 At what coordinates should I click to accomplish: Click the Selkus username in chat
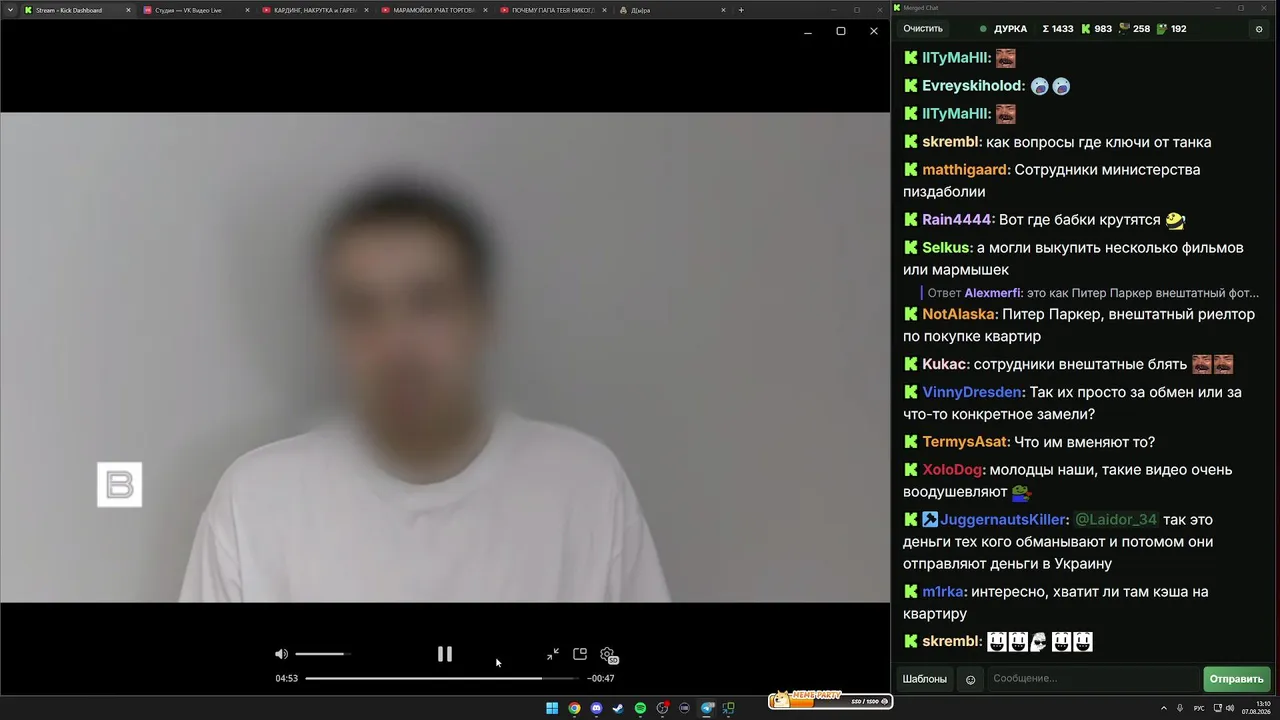[946, 248]
